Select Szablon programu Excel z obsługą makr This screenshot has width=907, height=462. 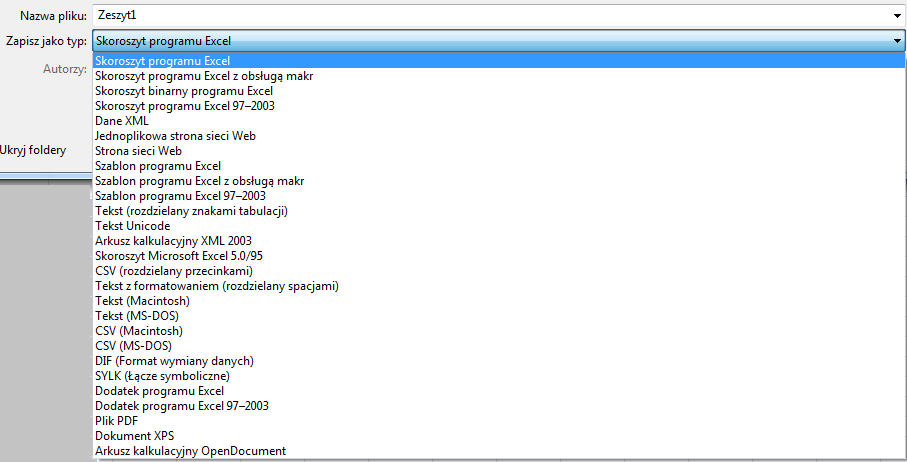pyautogui.click(x=499, y=181)
